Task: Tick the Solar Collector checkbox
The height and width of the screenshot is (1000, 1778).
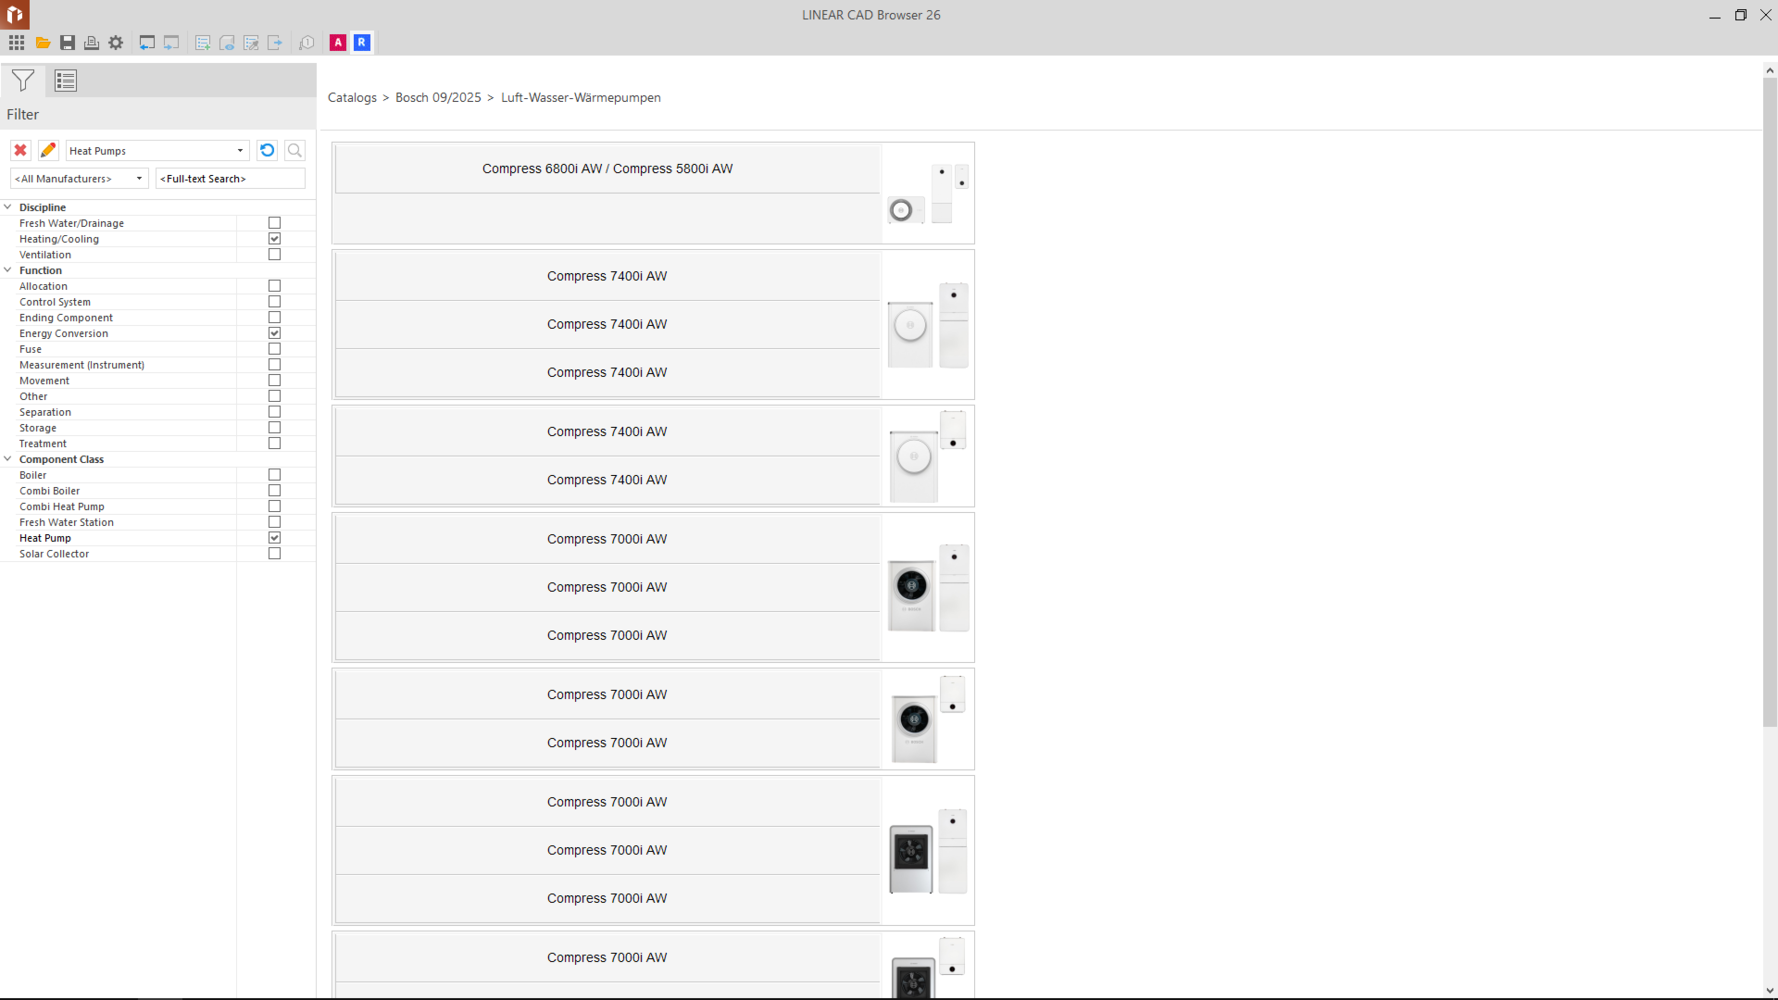Action: click(x=275, y=554)
